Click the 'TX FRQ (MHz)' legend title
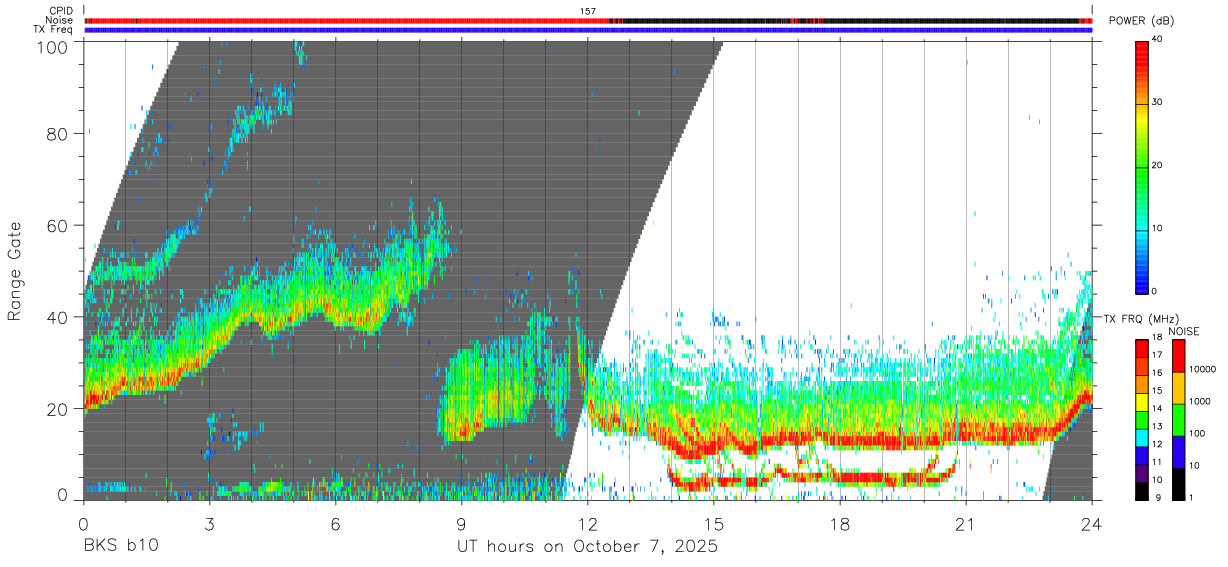This screenshot has height=567, width=1228. [1142, 318]
